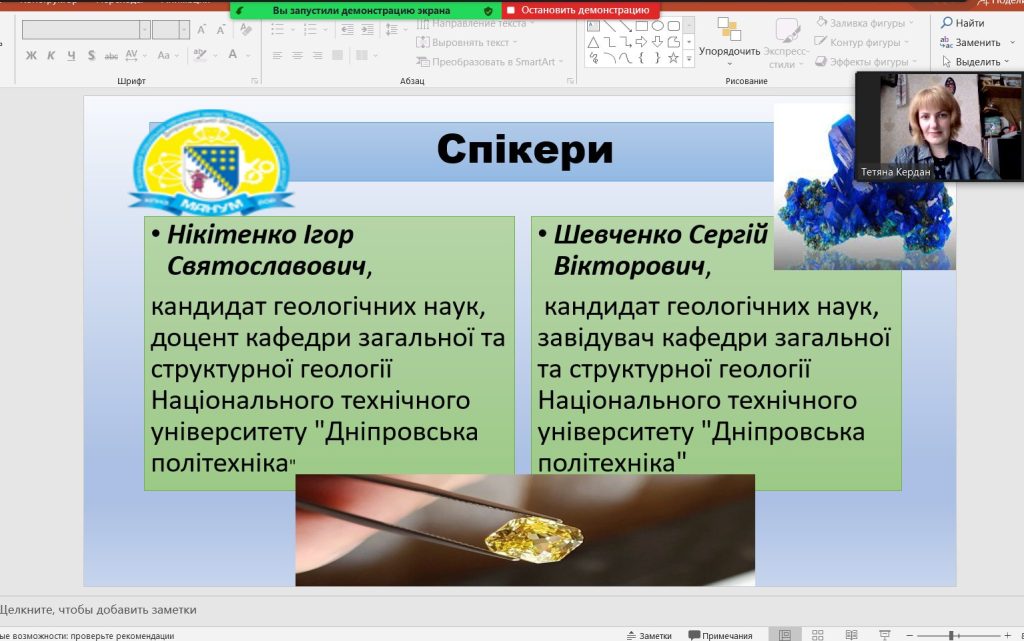Open line spacing options
The width and height of the screenshot is (1024, 641).
394,29
